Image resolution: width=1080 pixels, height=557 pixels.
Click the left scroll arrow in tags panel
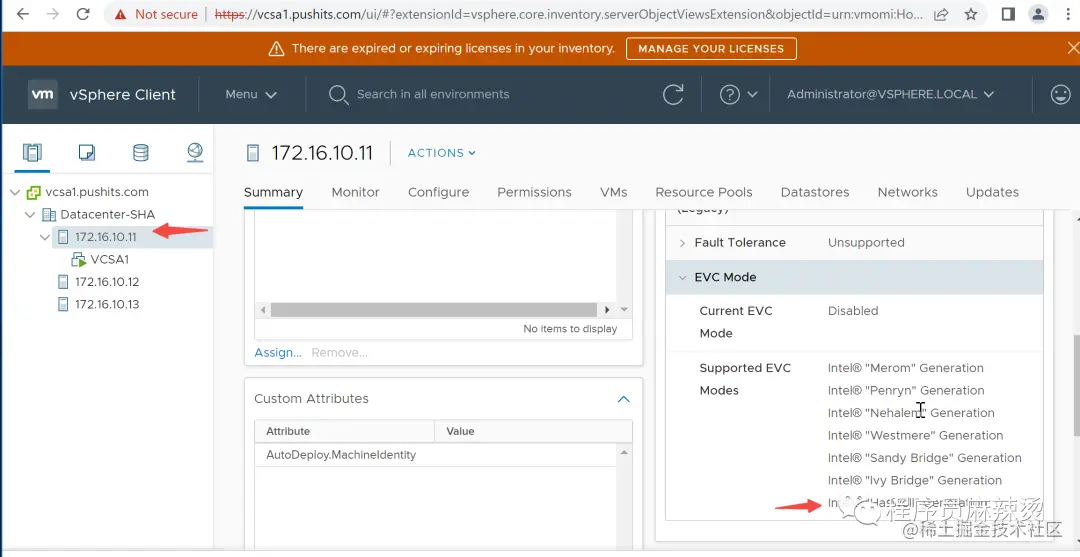point(263,310)
